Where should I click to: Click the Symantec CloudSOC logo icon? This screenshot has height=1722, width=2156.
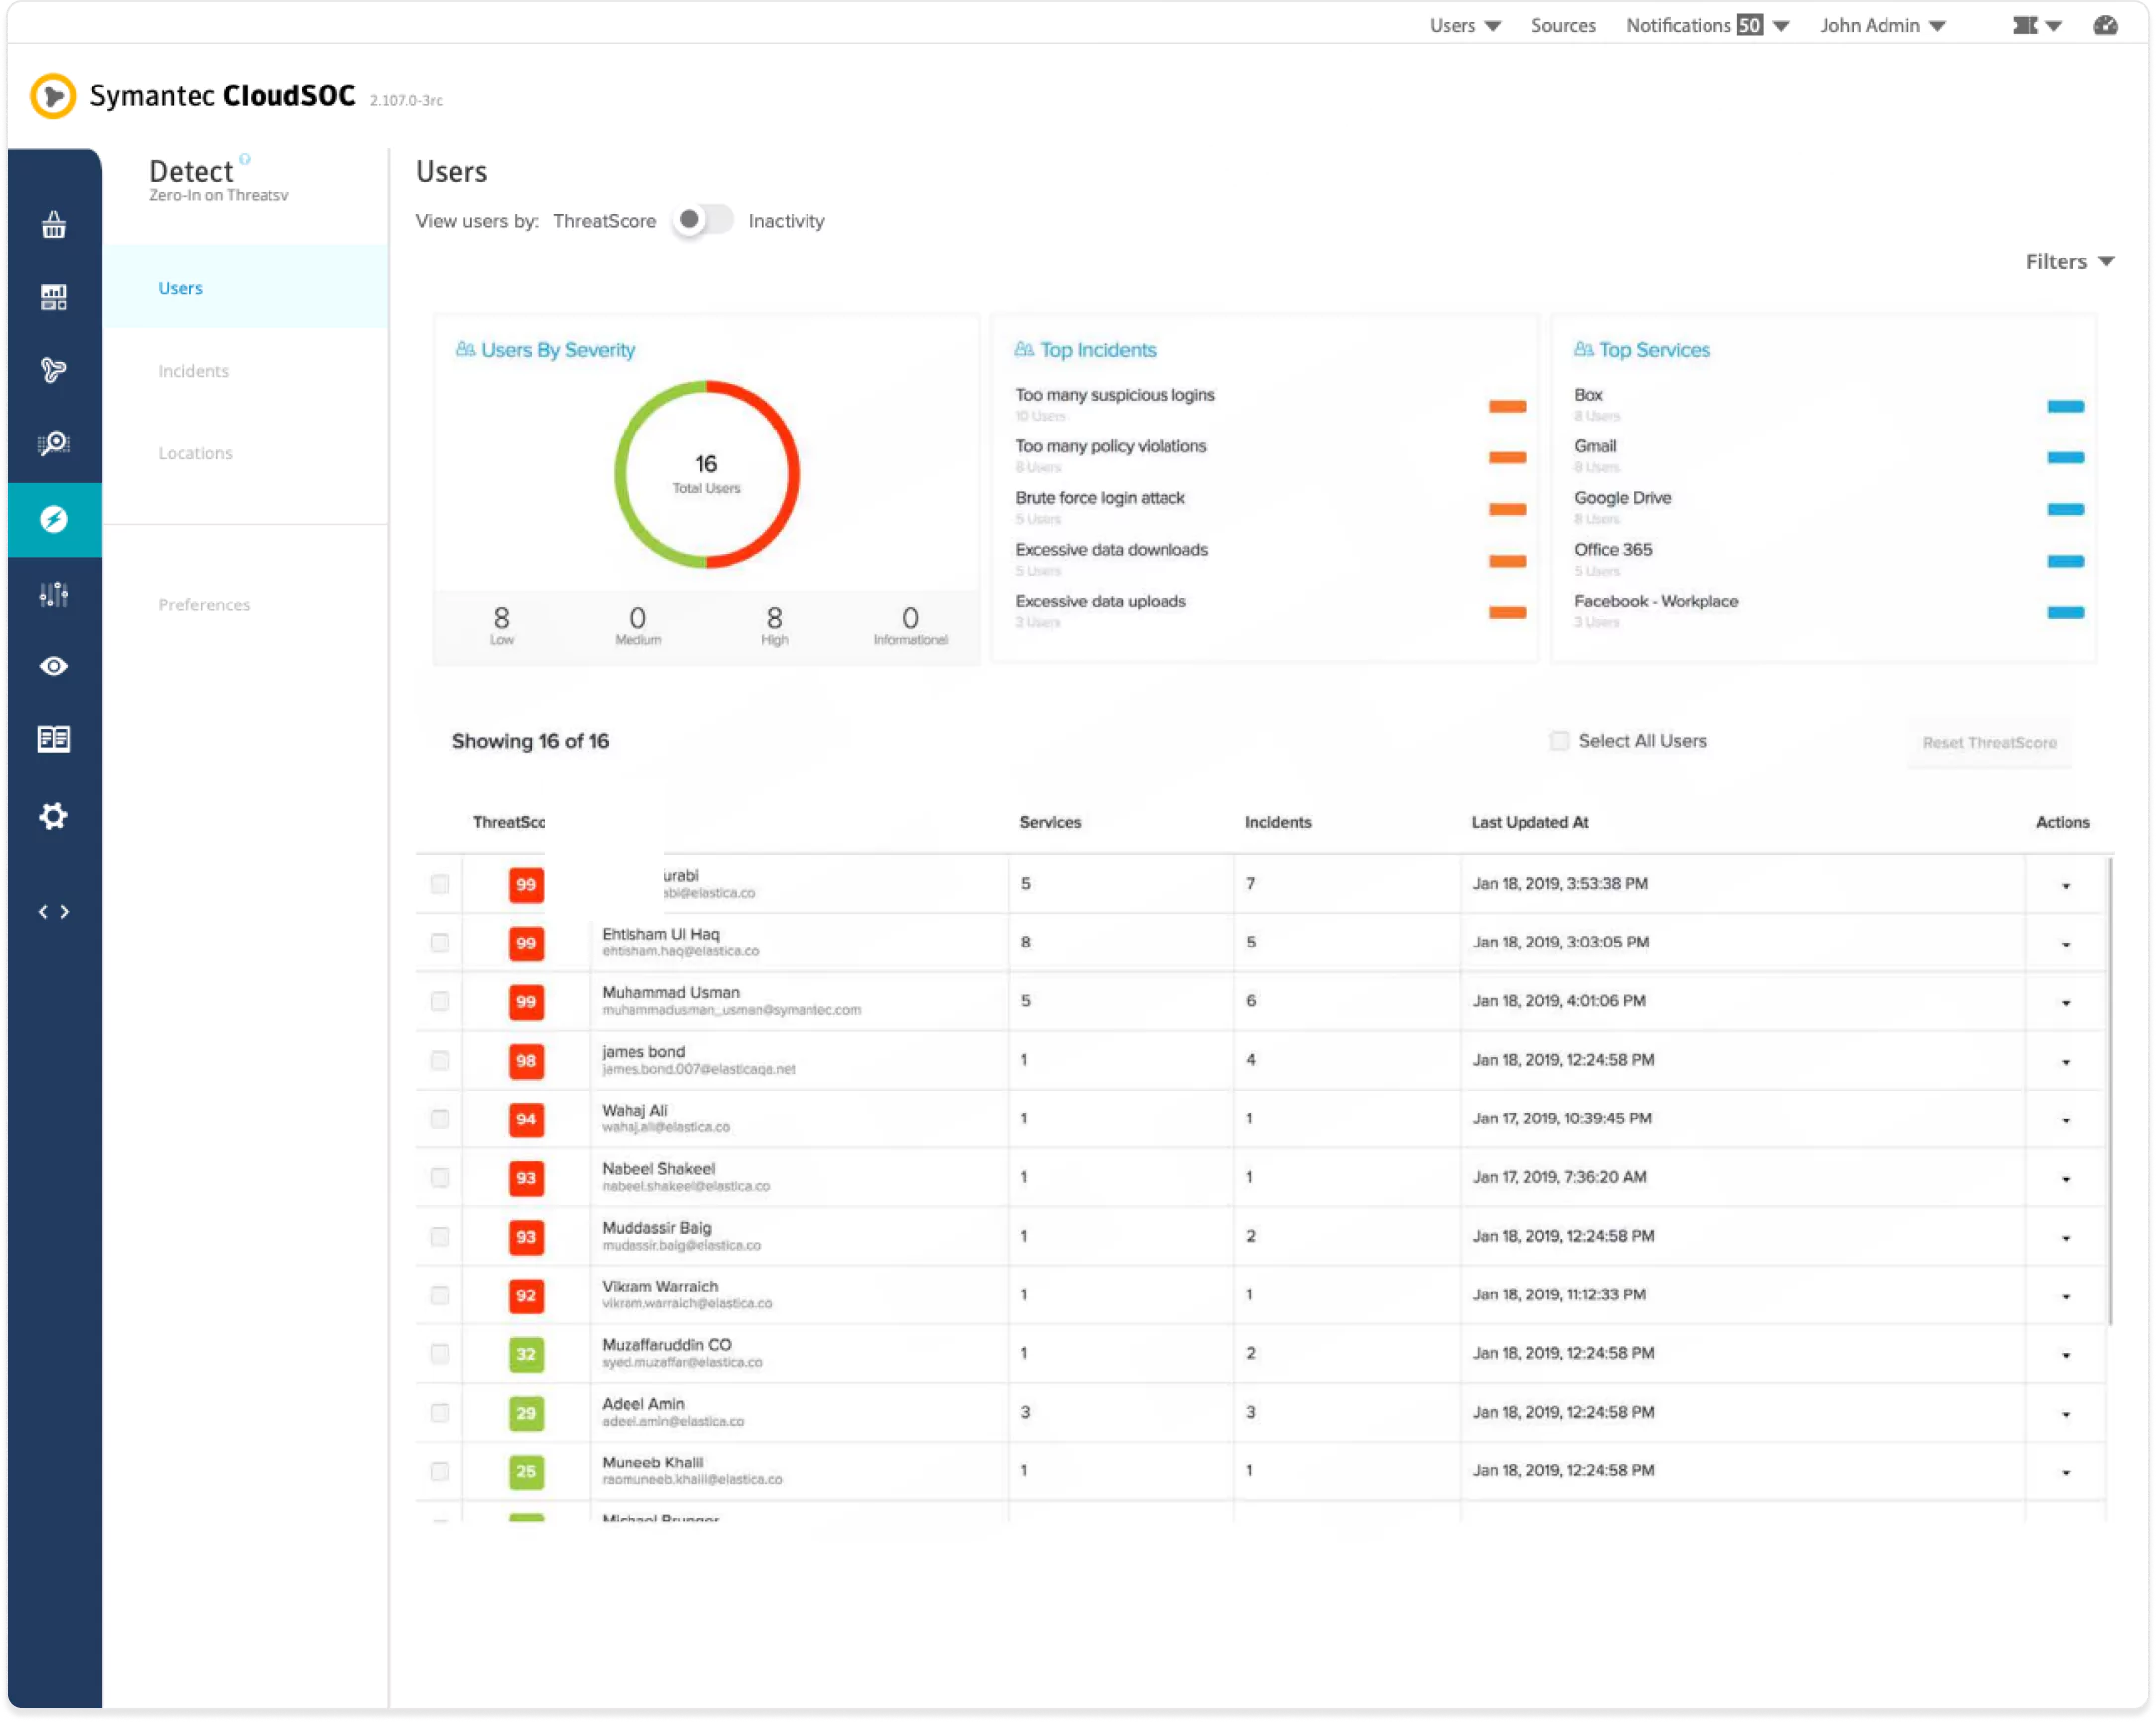tap(53, 97)
